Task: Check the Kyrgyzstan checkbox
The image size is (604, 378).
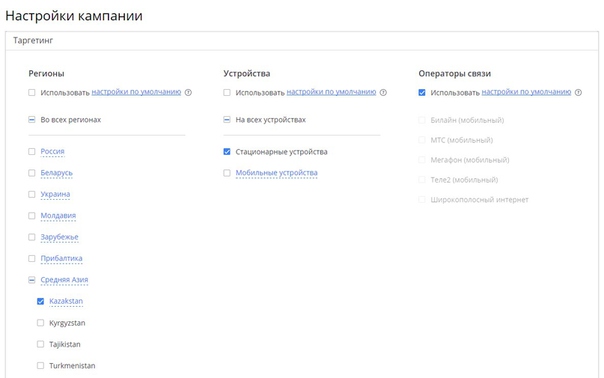Action: click(x=40, y=323)
